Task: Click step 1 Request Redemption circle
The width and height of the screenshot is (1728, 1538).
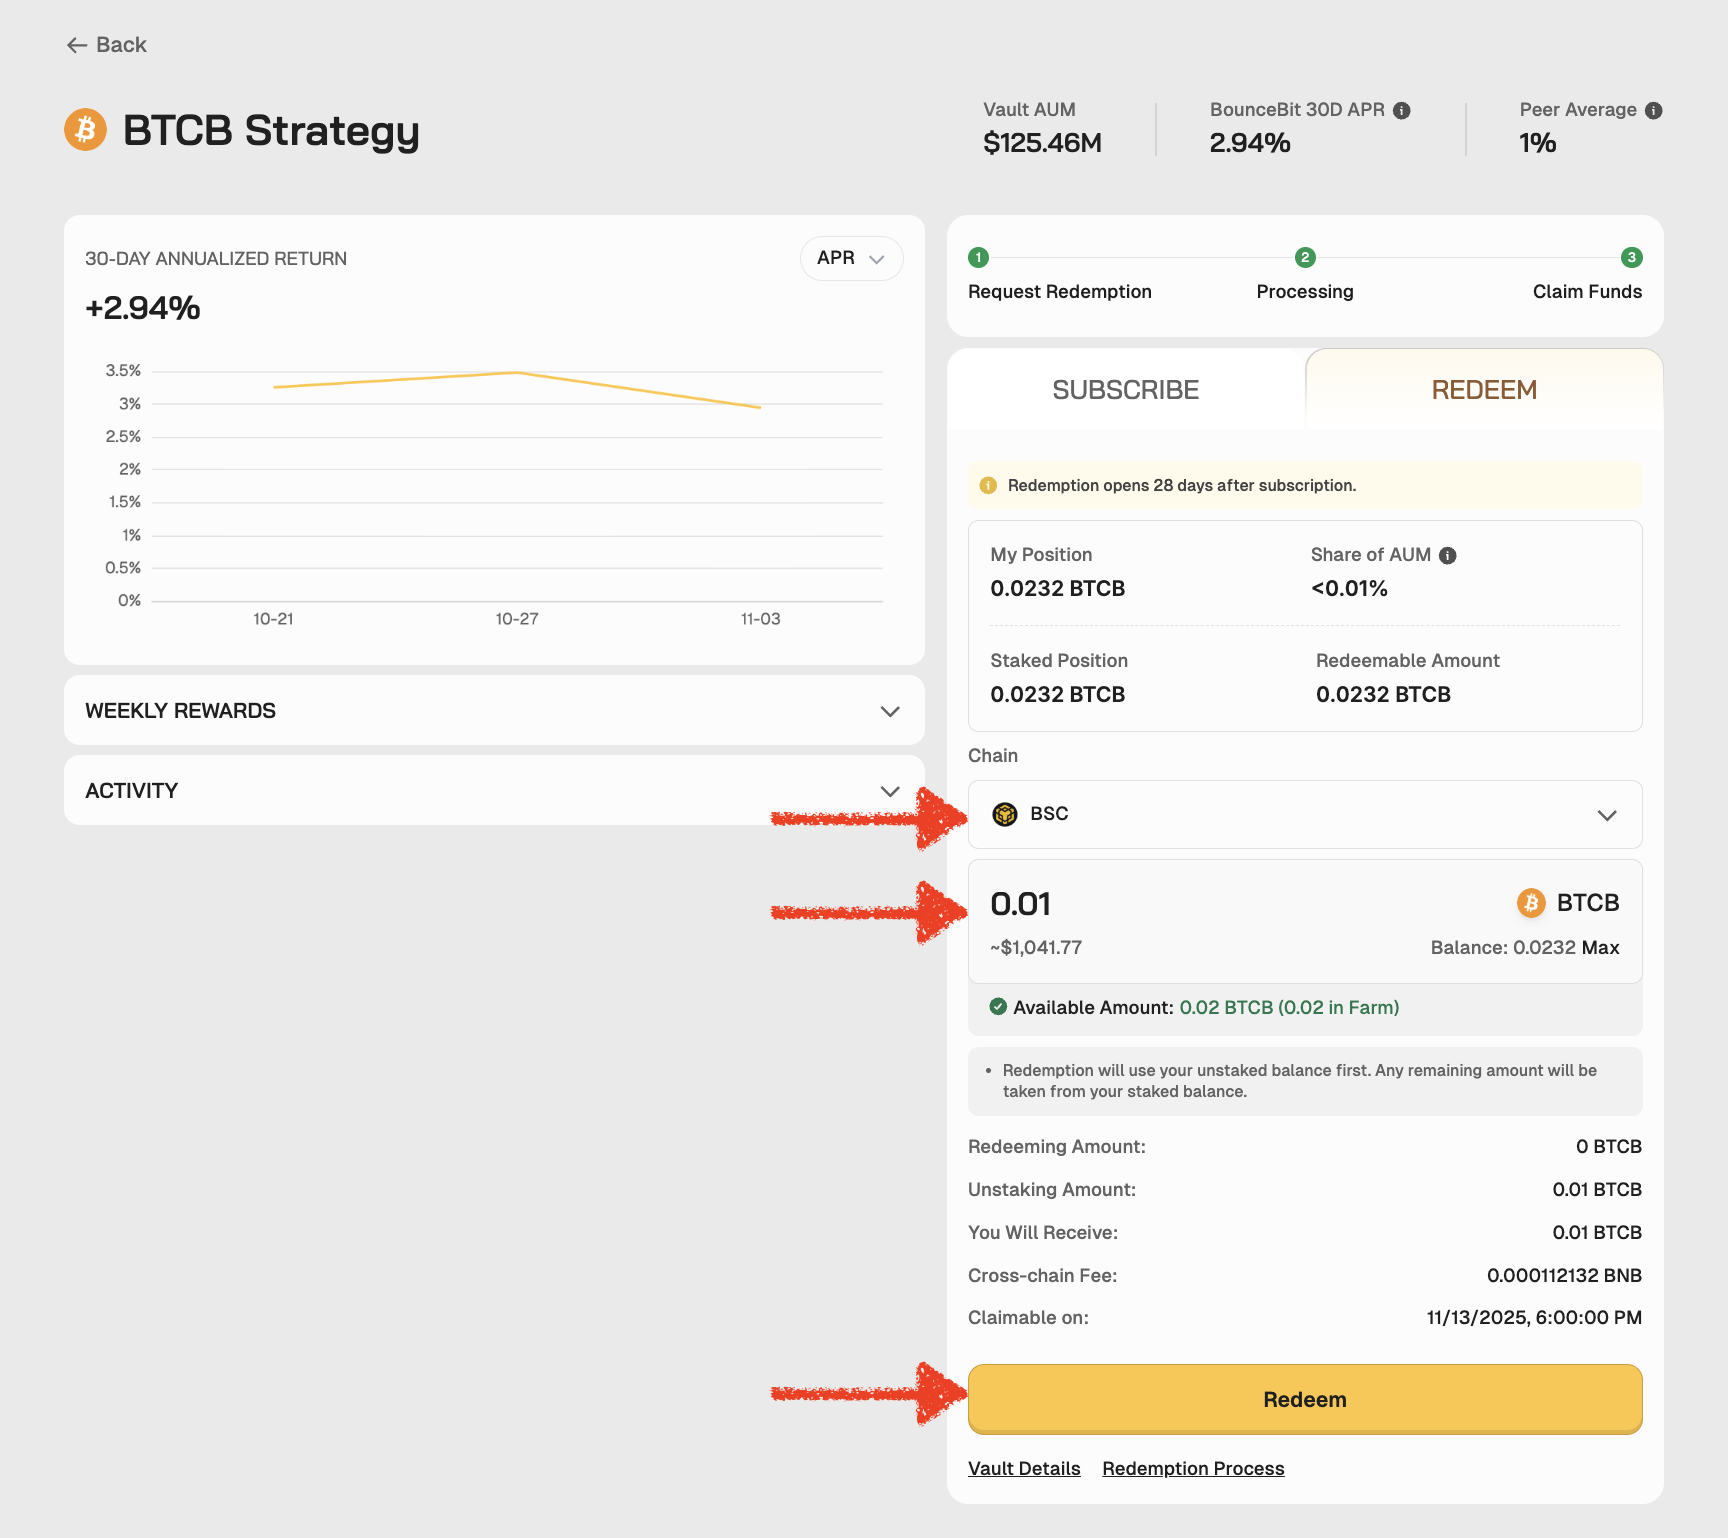Action: tap(978, 258)
